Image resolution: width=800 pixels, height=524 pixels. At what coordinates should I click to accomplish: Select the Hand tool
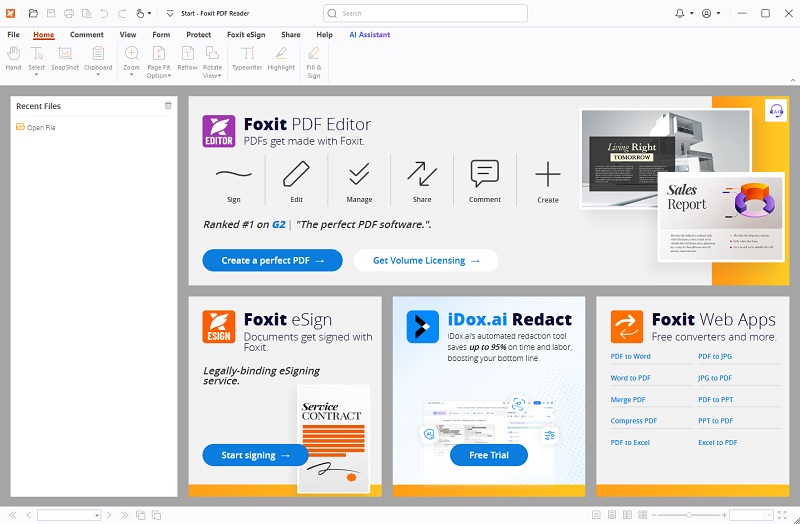coord(13,58)
